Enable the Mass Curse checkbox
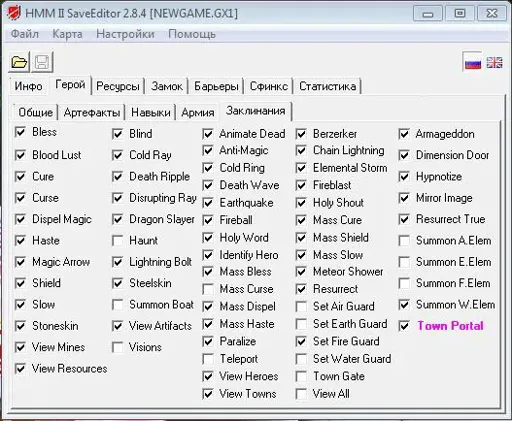This screenshot has height=421, width=512. tap(208, 289)
